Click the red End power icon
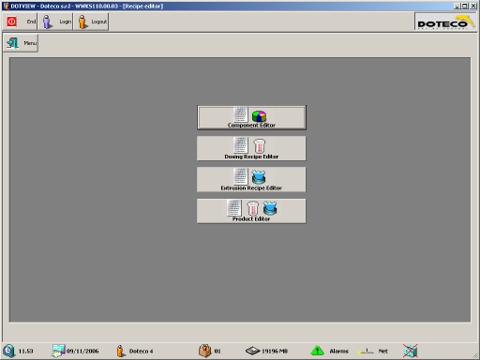The width and height of the screenshot is (480, 360). [12, 22]
